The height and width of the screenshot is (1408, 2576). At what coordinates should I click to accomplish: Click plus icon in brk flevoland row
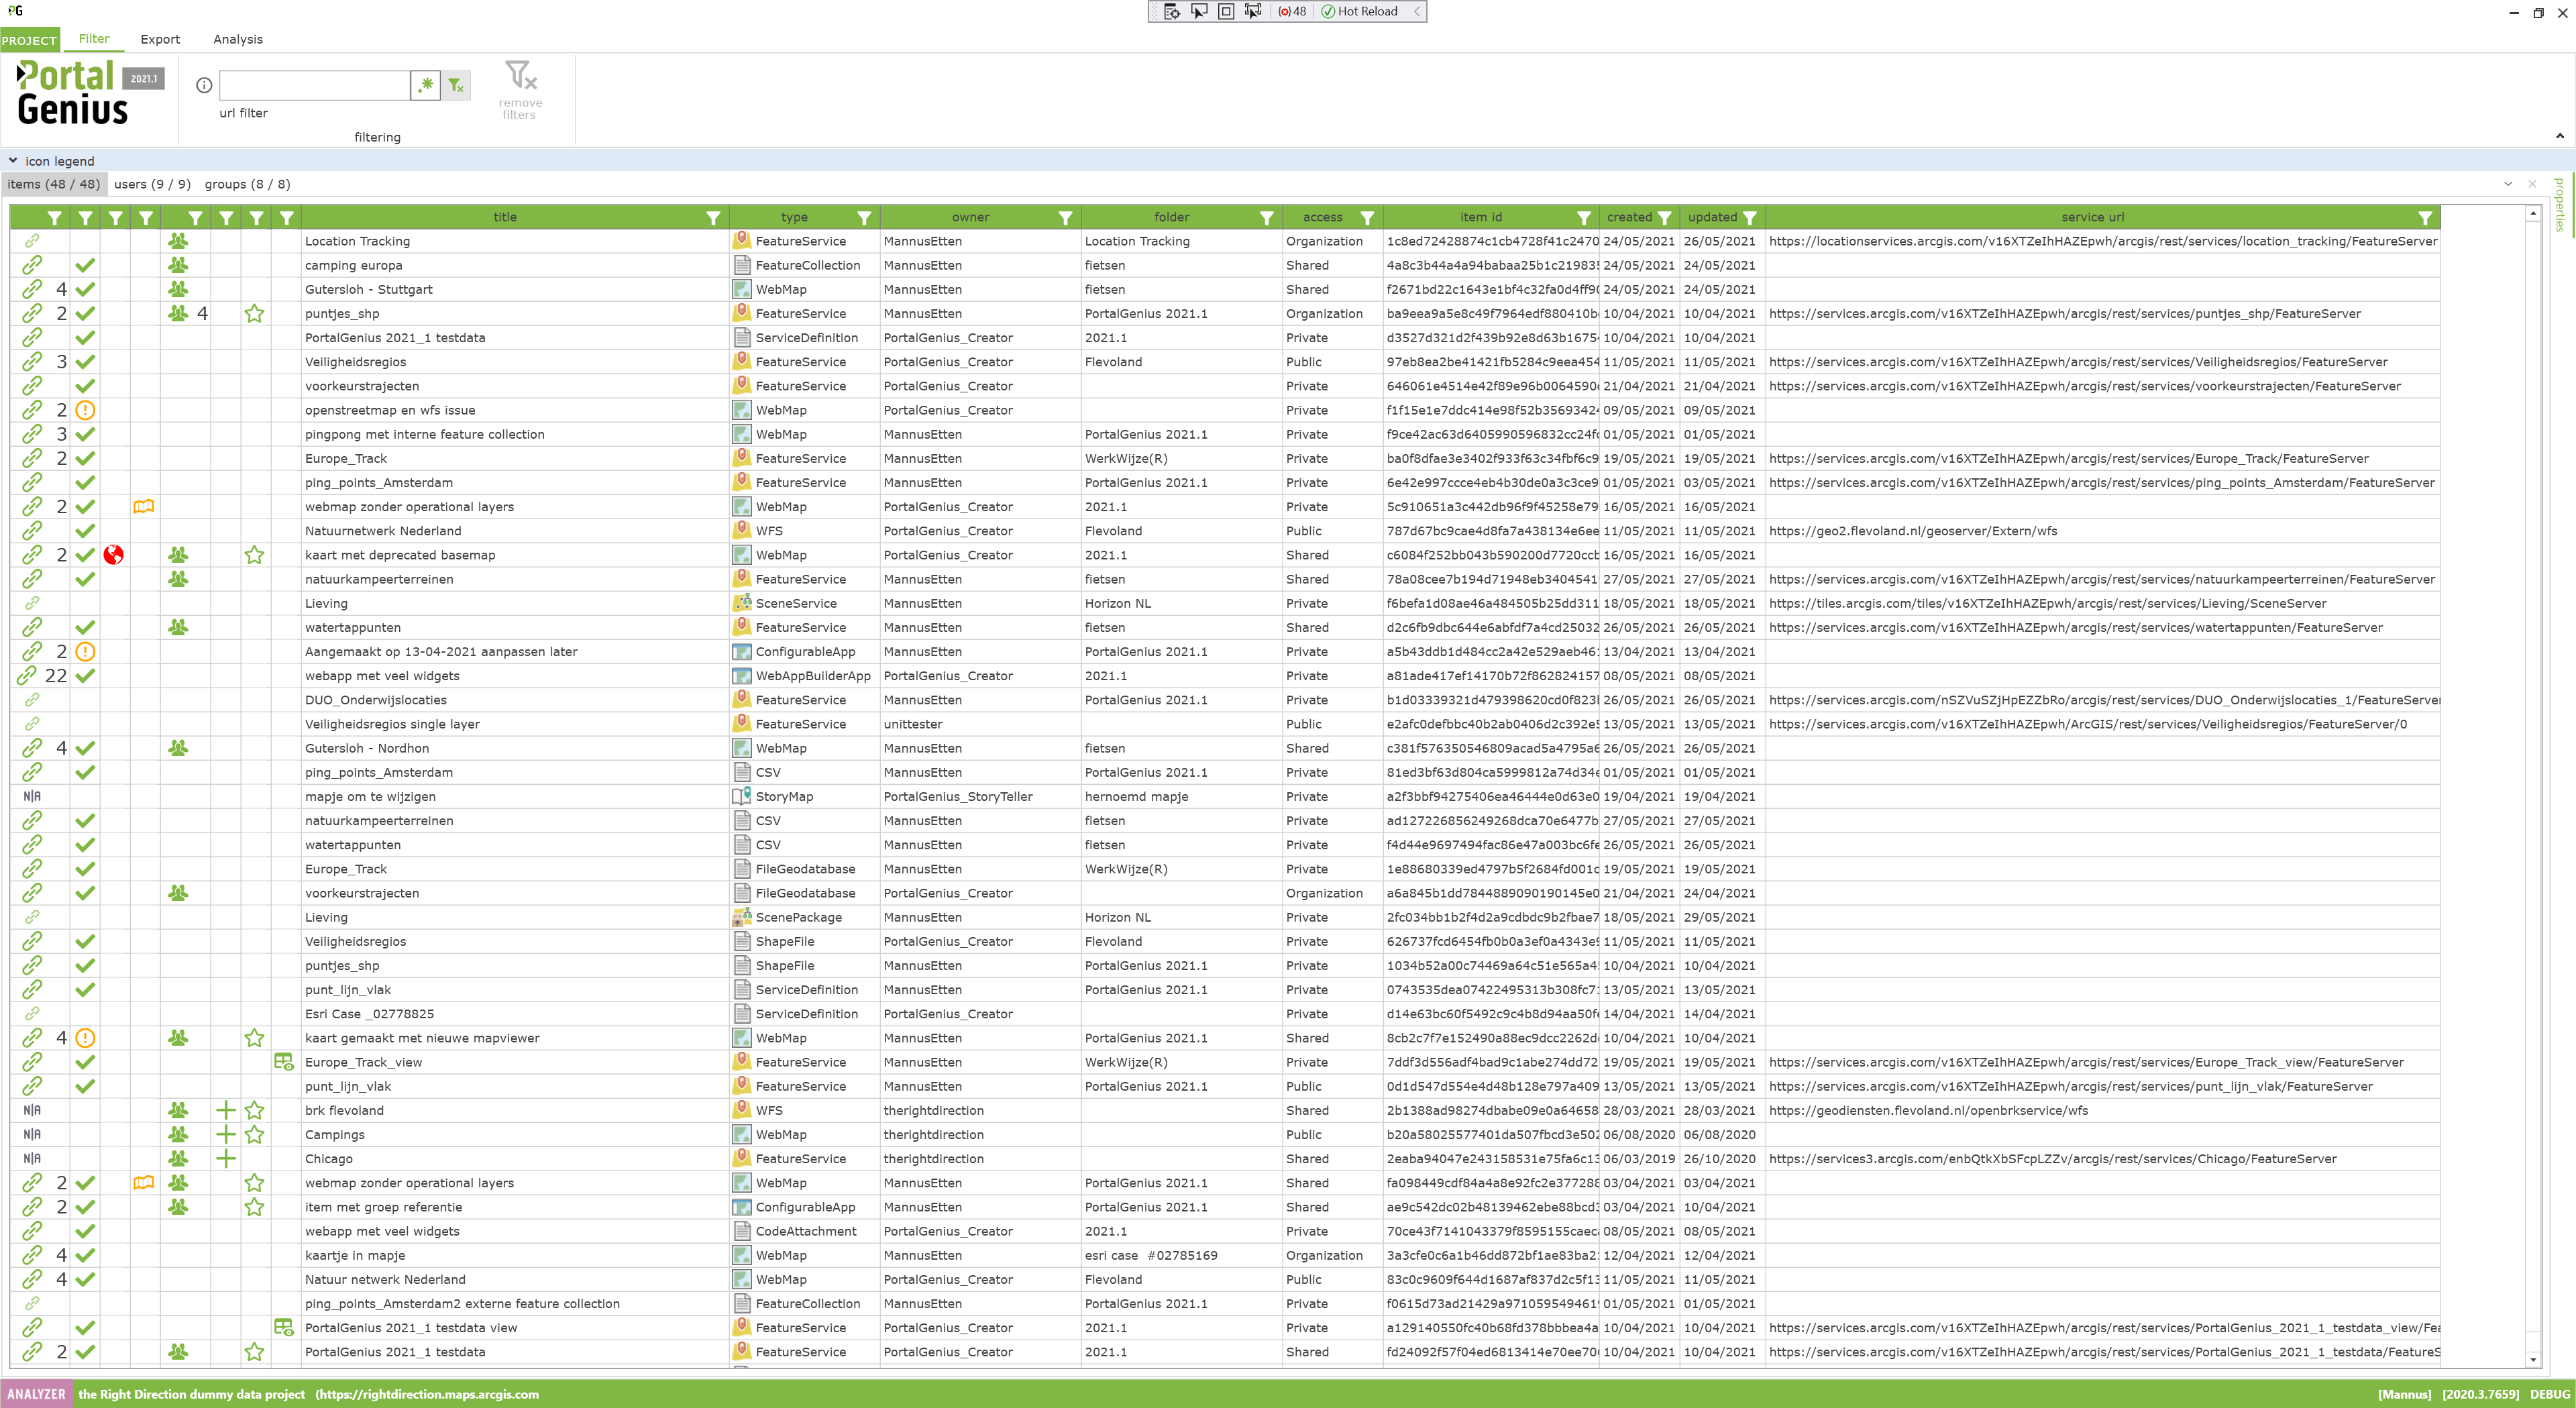tap(226, 1110)
